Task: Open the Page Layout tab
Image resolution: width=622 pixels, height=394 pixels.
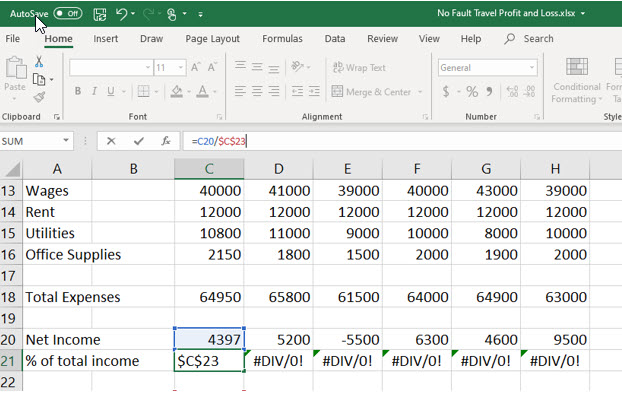Action: tap(212, 38)
